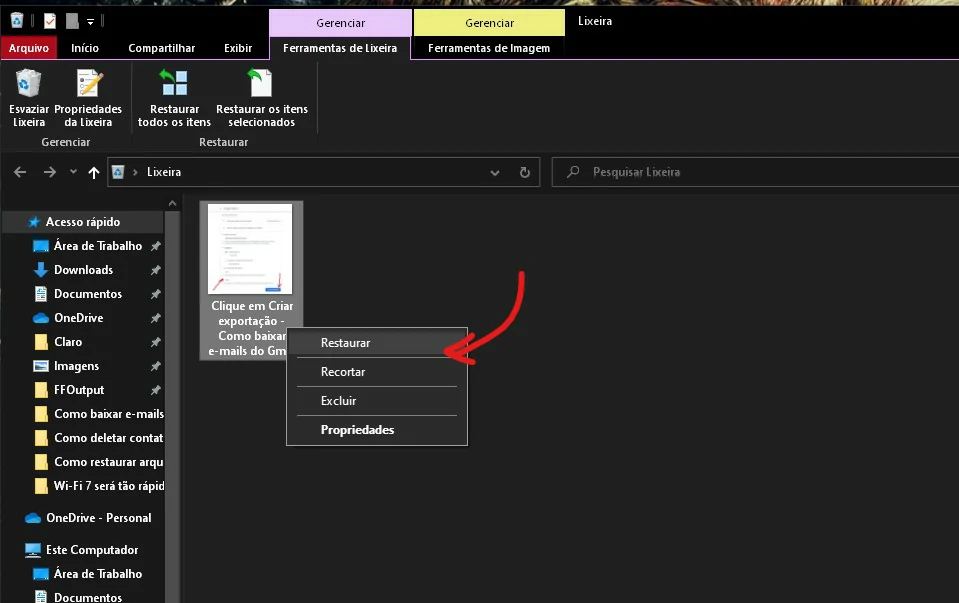Click the Acesso rápido star icon
This screenshot has width=959, height=603.
pyautogui.click(x=34, y=222)
